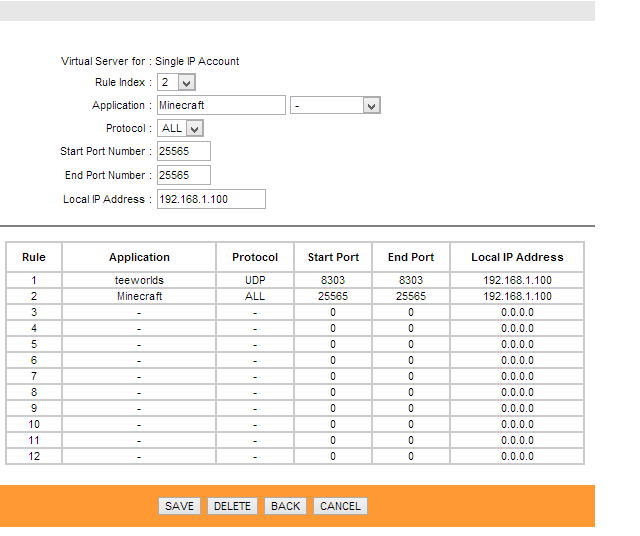
Task: Click rule number 6 in the table
Action: (34, 360)
